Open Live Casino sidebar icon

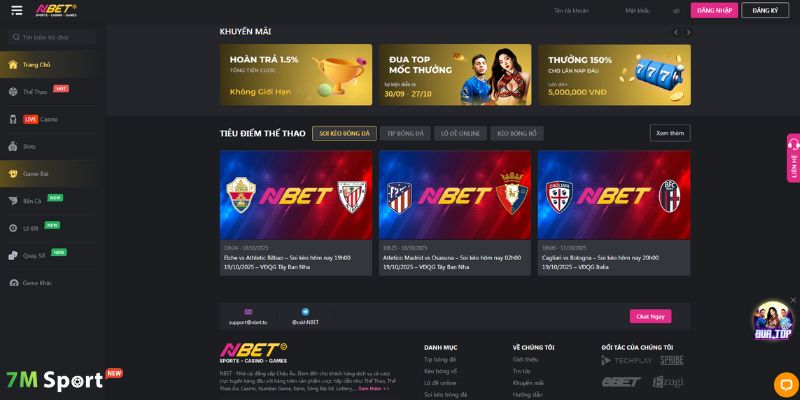click(x=13, y=119)
